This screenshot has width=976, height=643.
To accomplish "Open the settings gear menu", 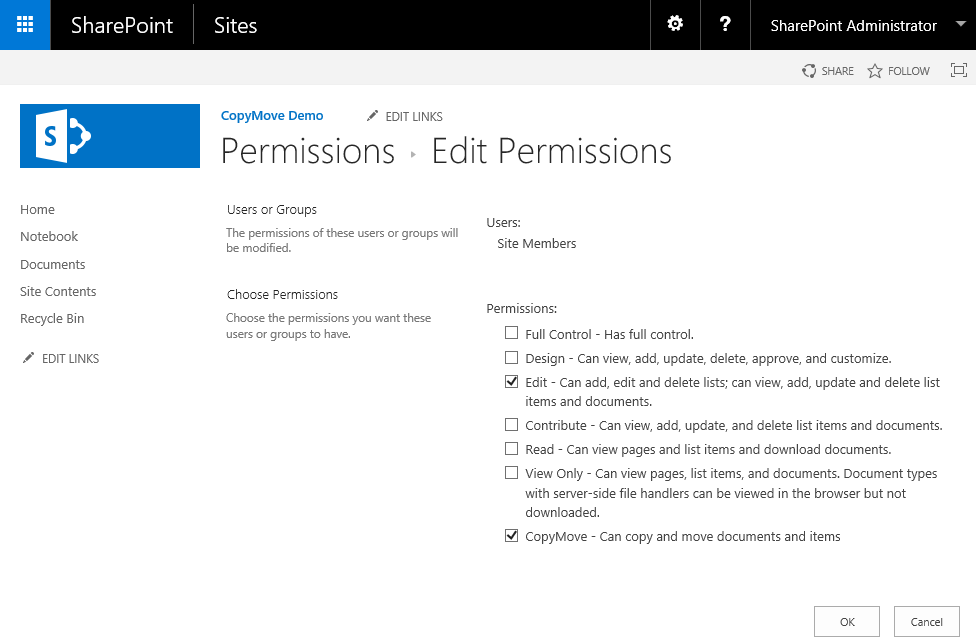I will [675, 25].
